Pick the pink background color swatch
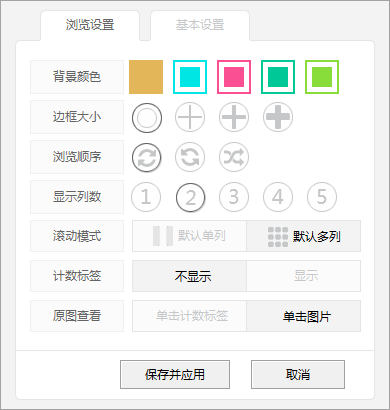The height and width of the screenshot is (410, 390). 234,77
